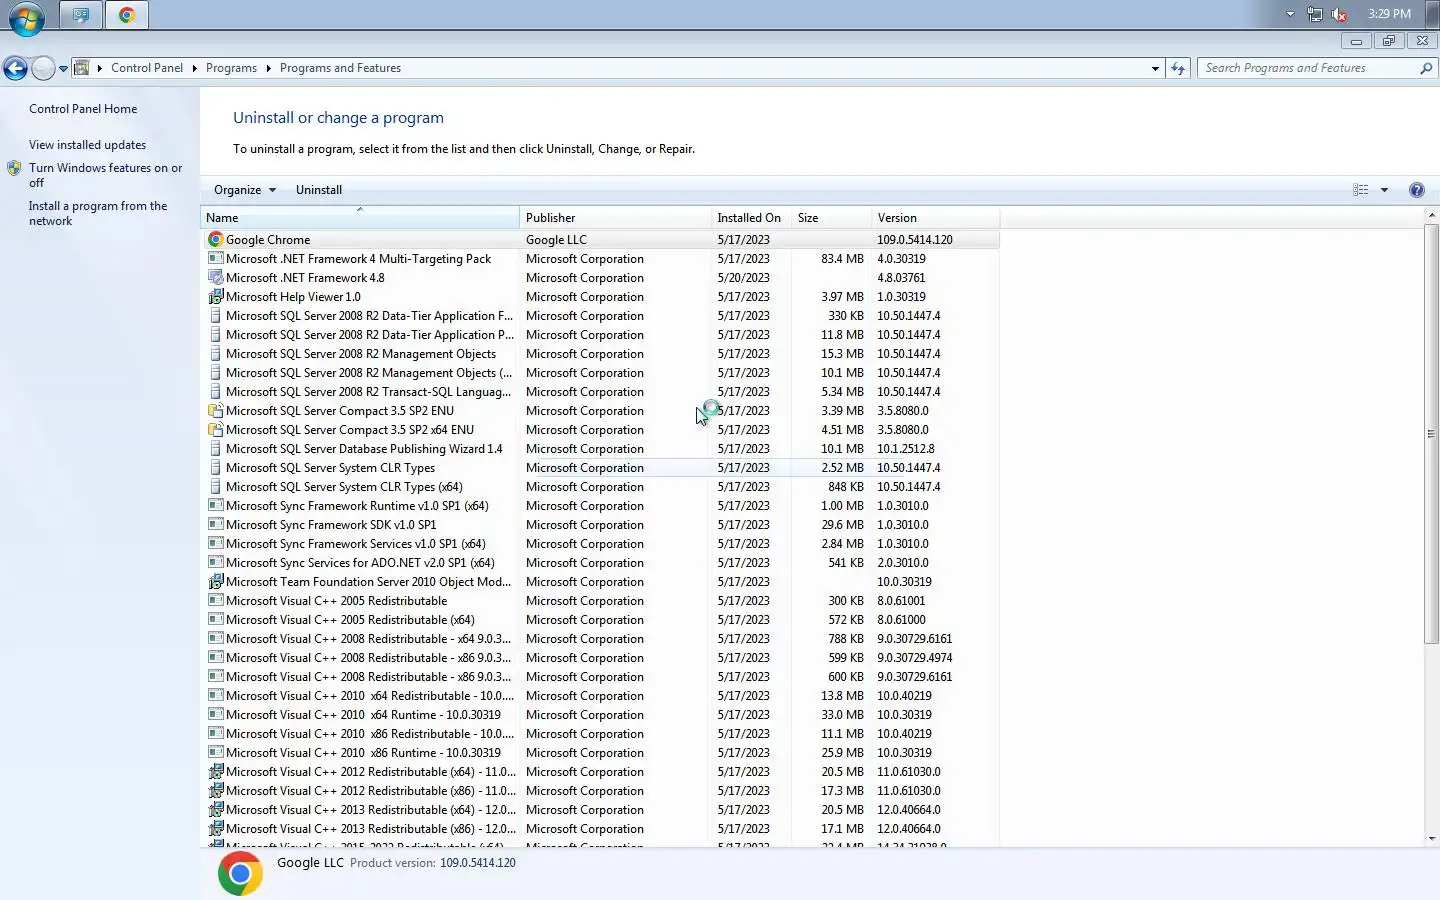Click the Sync Framework SDK v1.0 SP1 icon
The height and width of the screenshot is (900, 1440).
[215, 525]
